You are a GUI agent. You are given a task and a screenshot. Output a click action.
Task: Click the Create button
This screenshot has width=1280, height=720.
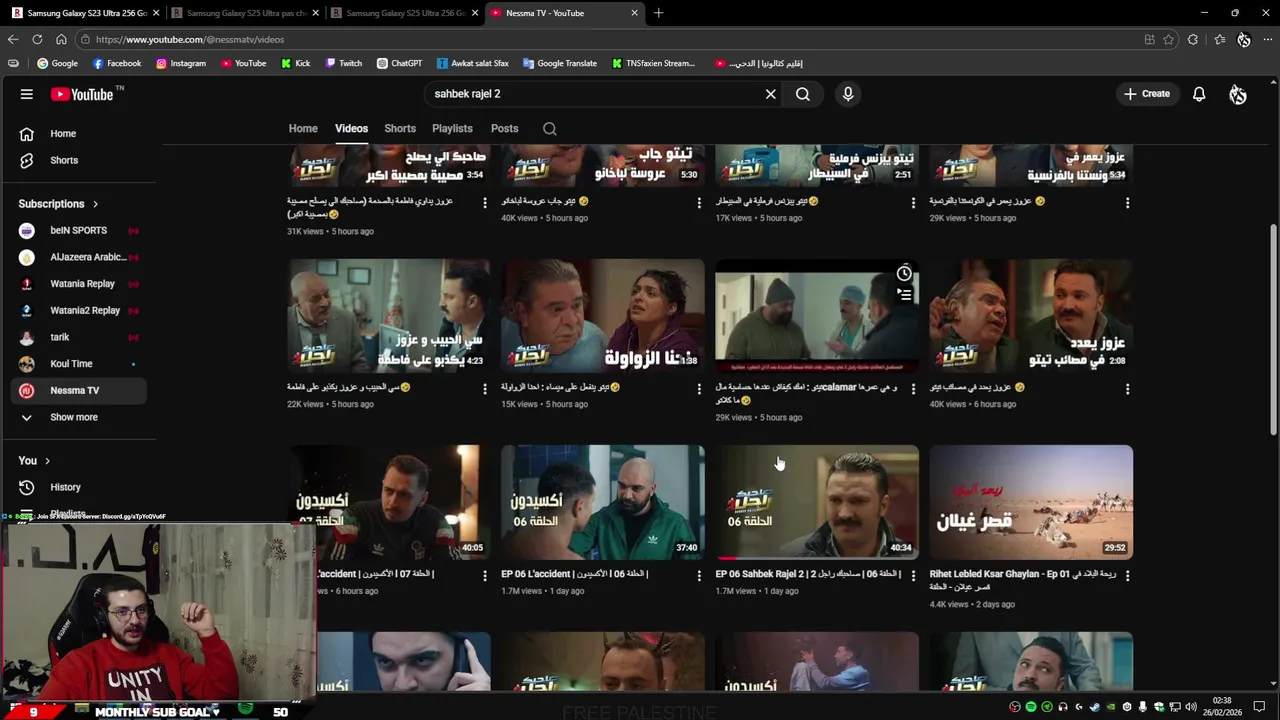[1147, 94]
